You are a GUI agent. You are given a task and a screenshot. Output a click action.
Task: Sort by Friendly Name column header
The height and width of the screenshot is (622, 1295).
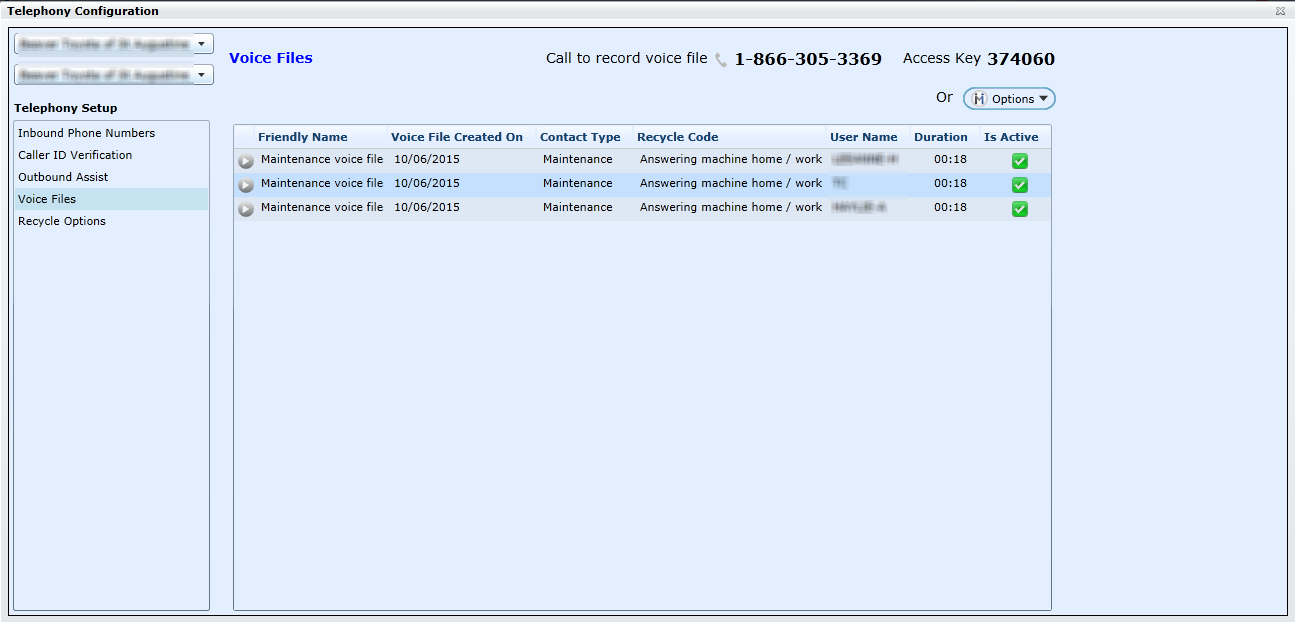tap(302, 137)
